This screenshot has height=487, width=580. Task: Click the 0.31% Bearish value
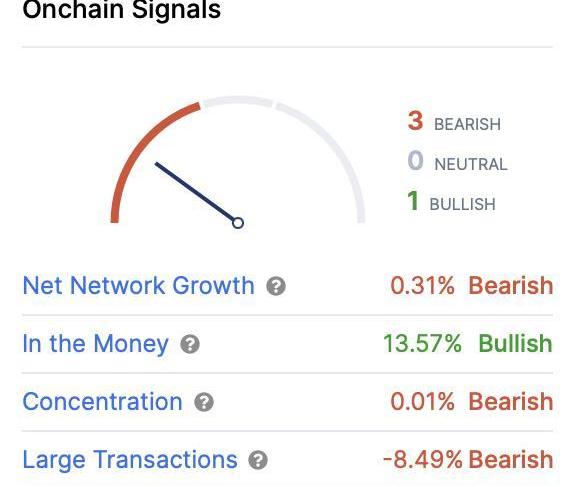pyautogui.click(x=472, y=285)
